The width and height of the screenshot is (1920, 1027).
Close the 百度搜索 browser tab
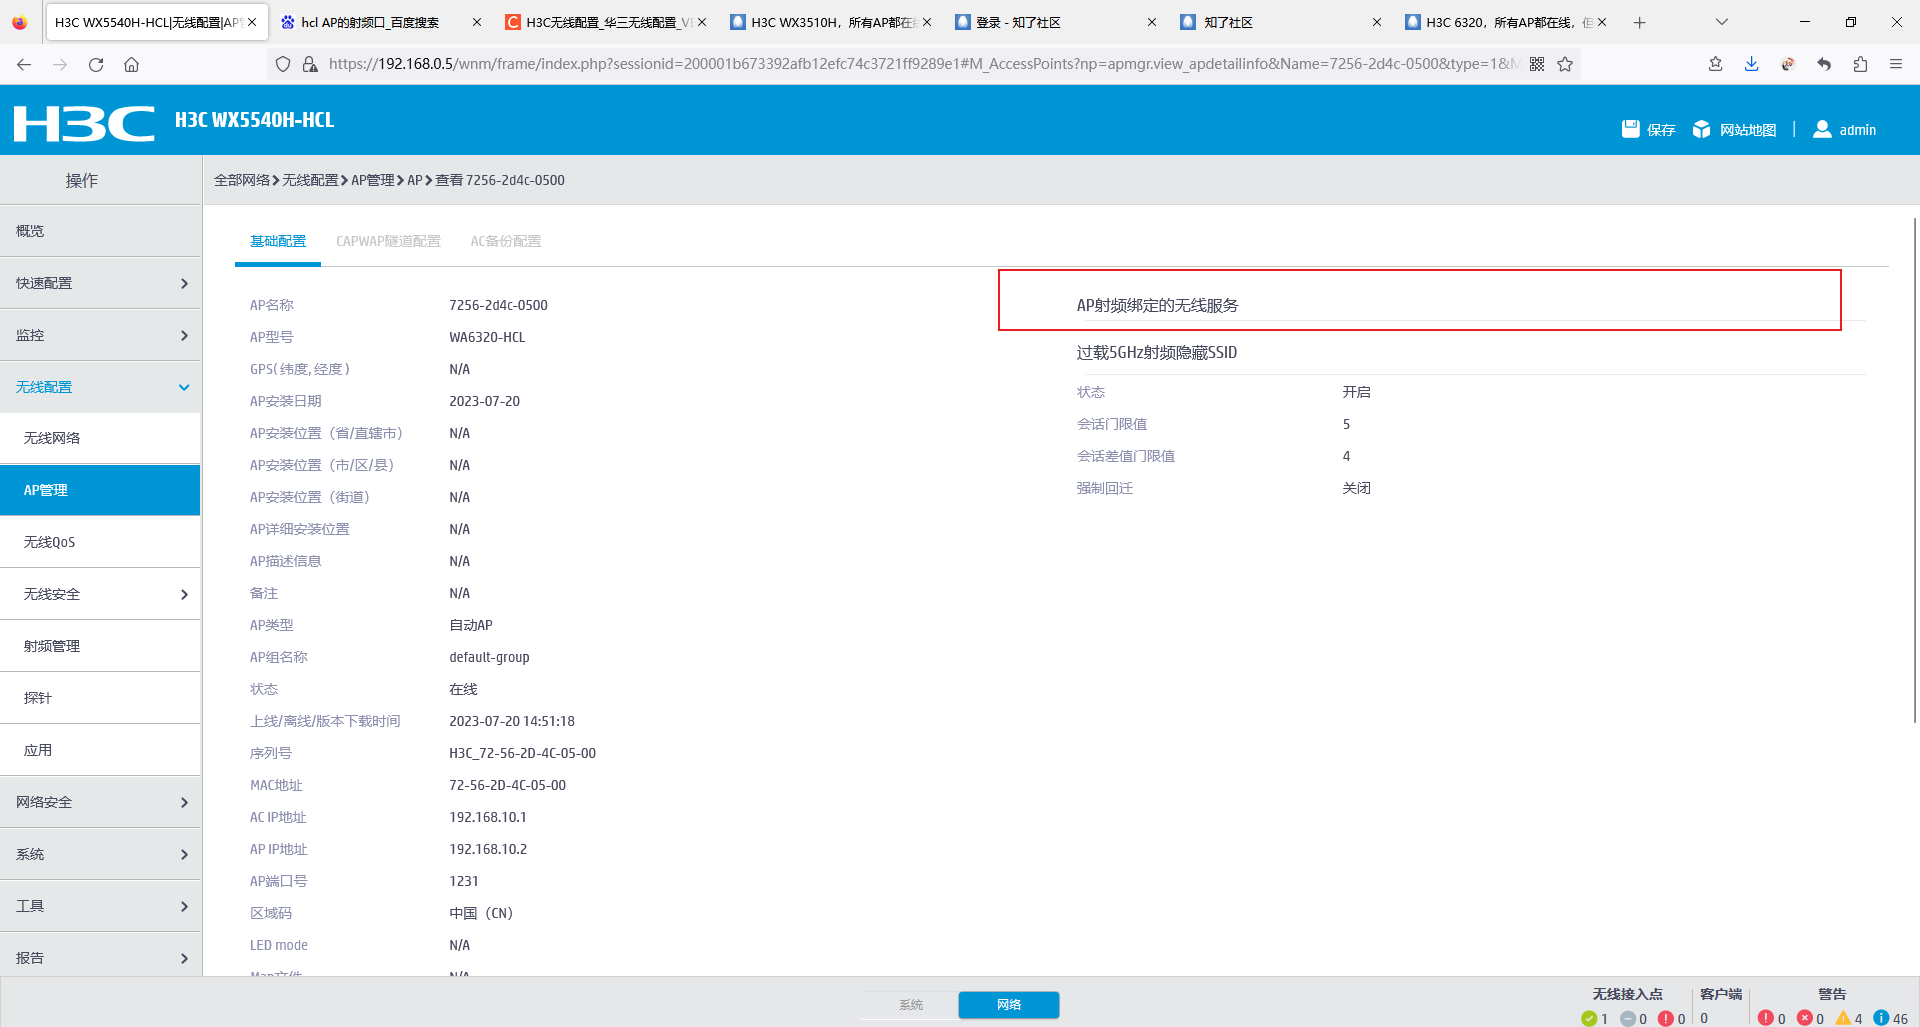[476, 22]
